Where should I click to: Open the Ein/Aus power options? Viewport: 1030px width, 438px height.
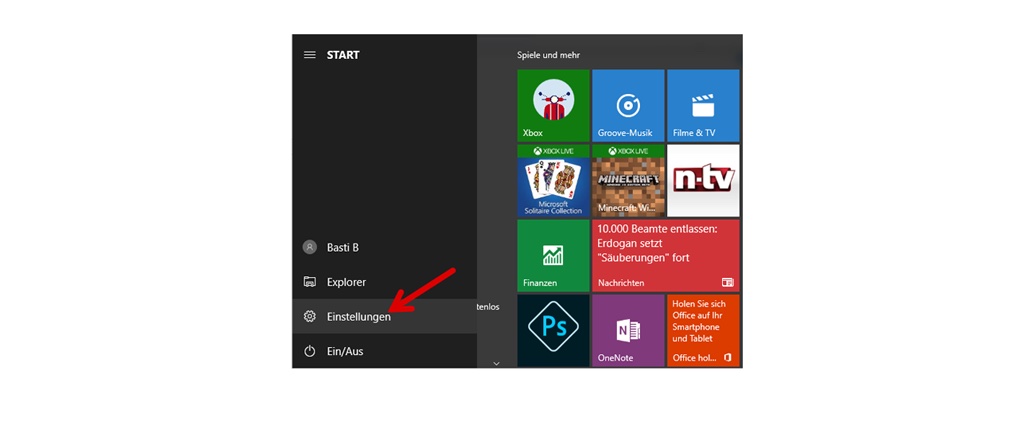[384, 351]
